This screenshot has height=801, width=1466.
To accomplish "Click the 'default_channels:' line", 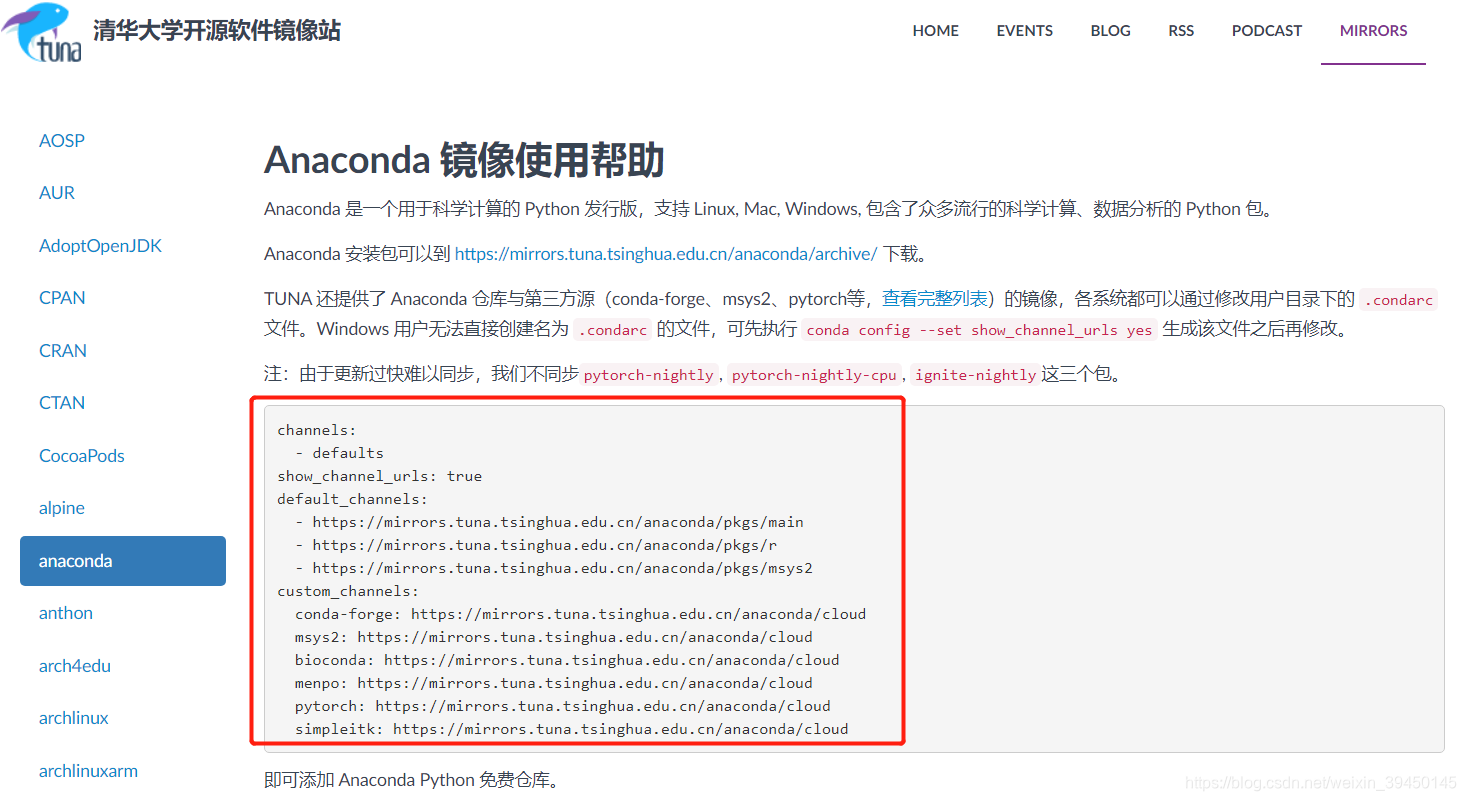I will point(352,499).
